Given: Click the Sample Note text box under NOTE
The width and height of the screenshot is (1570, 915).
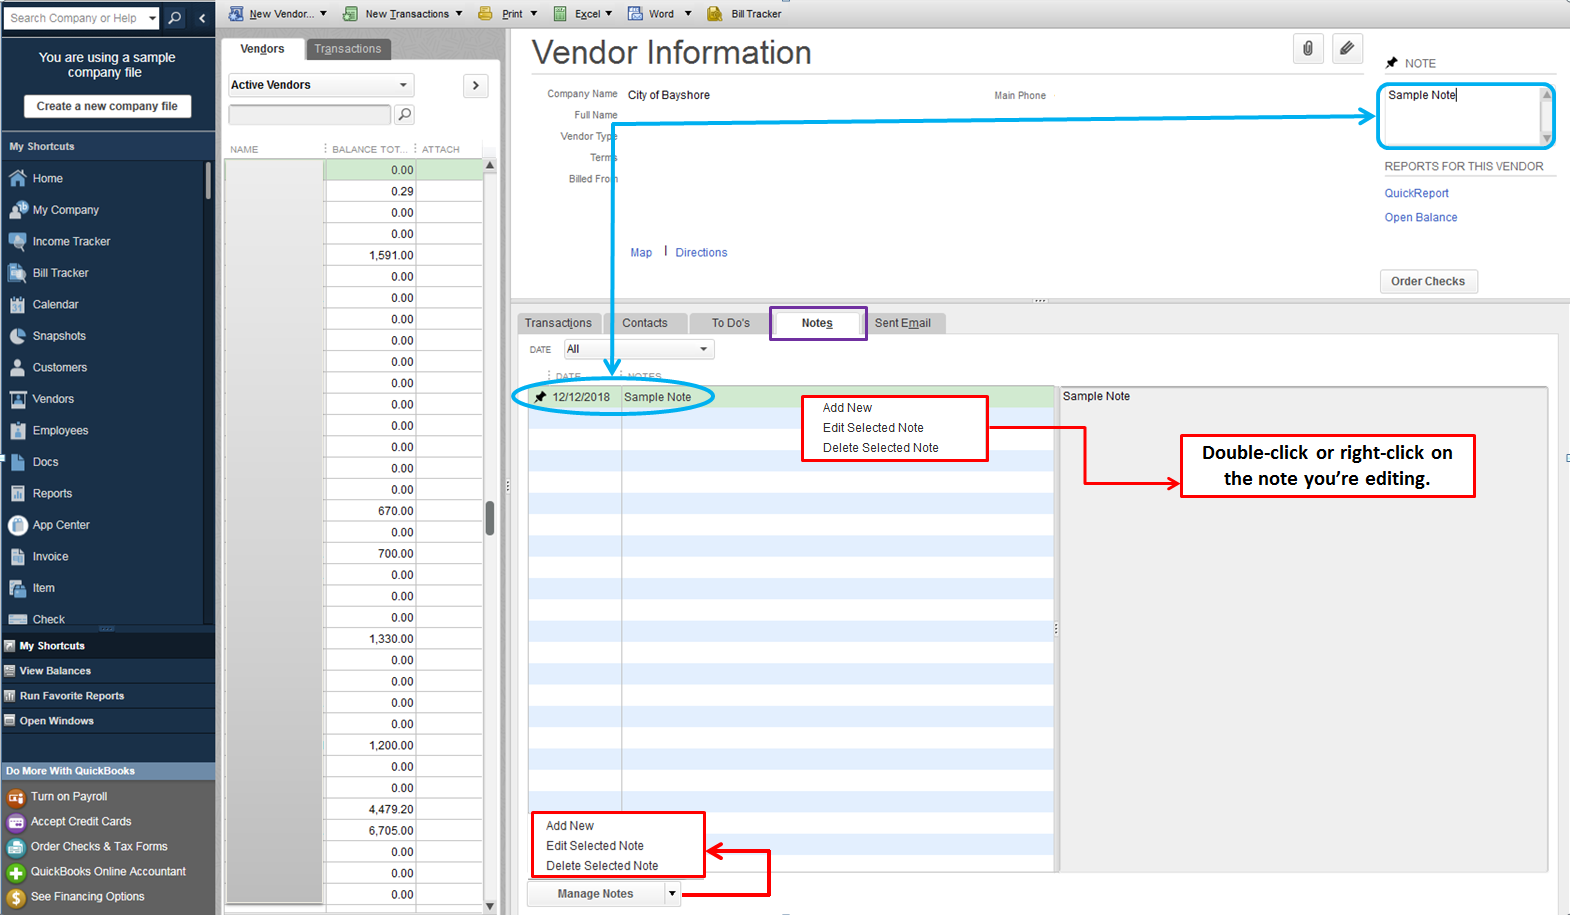Looking at the screenshot, I should (x=1461, y=115).
